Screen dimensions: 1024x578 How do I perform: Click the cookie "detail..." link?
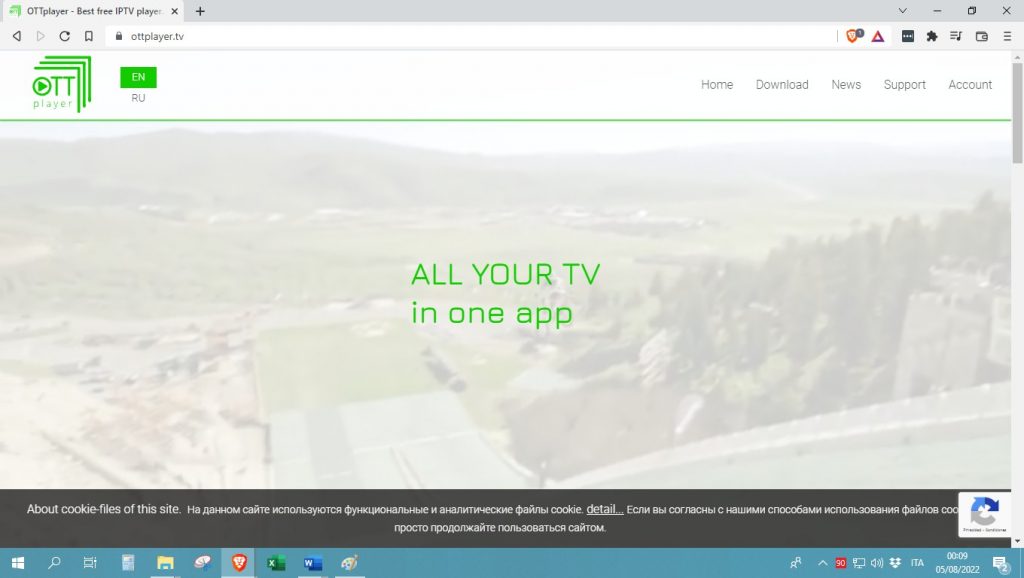click(x=604, y=509)
